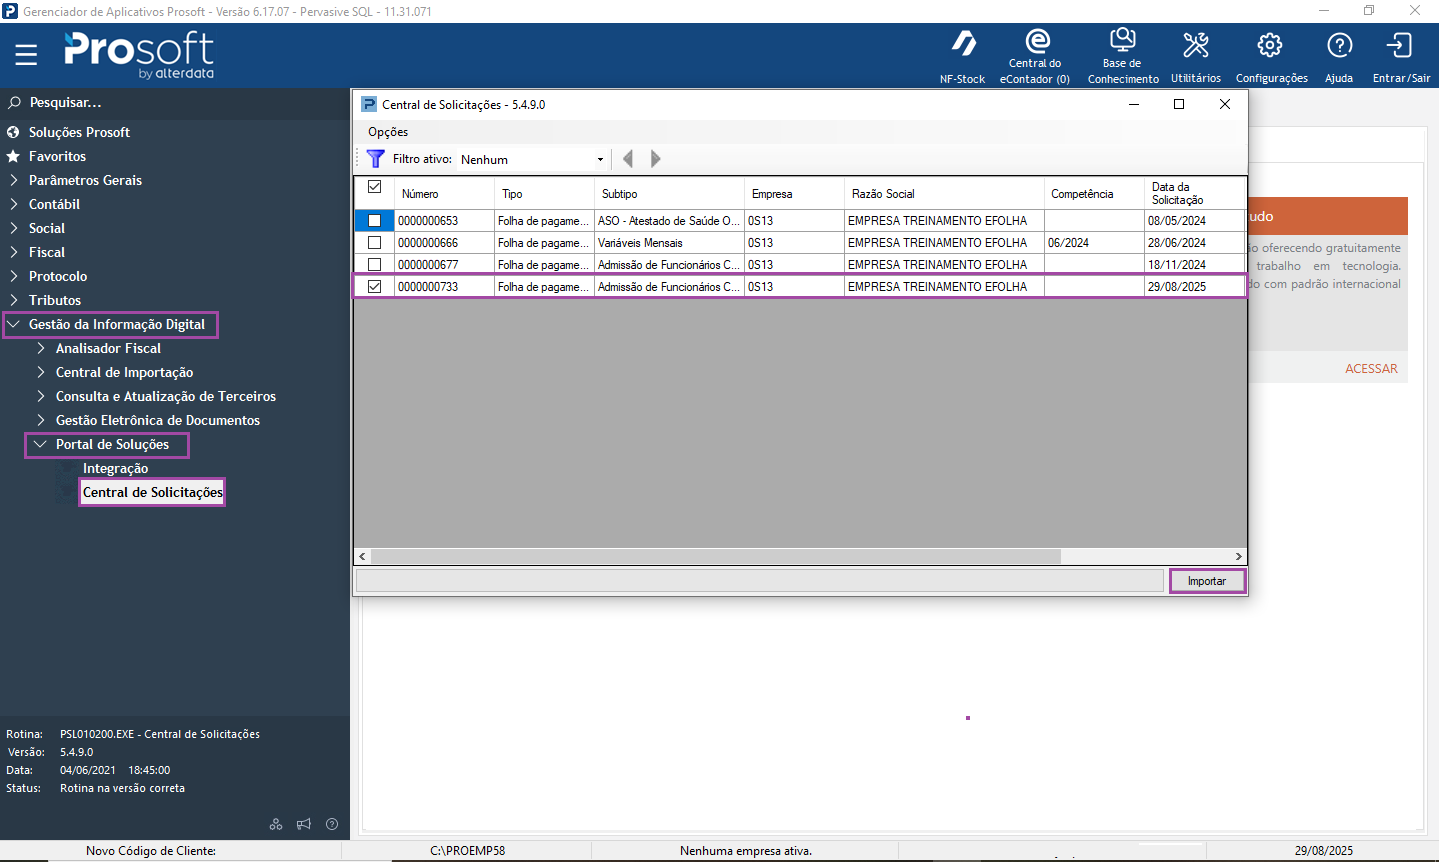
Task: Click the filter funnel icon
Action: 375,159
